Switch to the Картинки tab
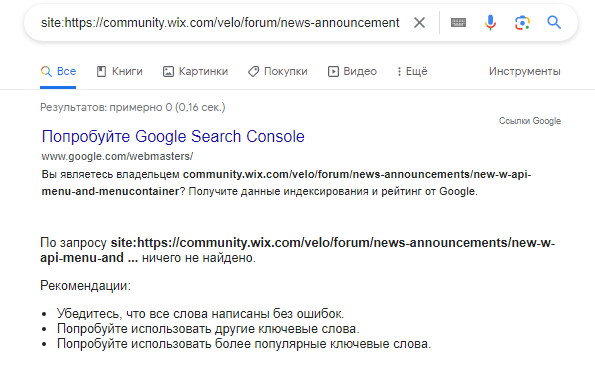This screenshot has width=595, height=376. pyautogui.click(x=195, y=71)
